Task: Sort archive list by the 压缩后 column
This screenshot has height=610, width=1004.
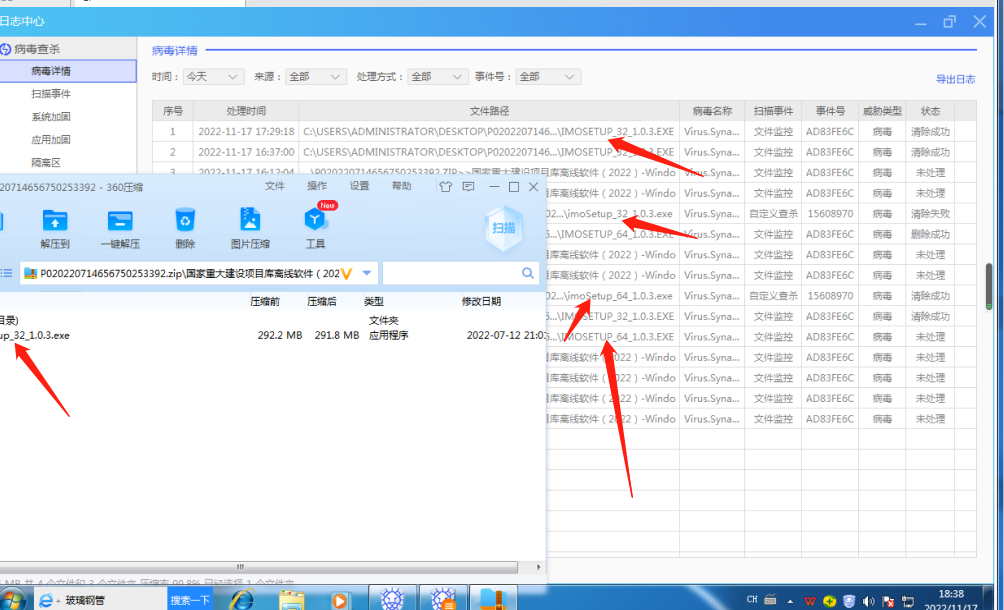Action: 321,301
